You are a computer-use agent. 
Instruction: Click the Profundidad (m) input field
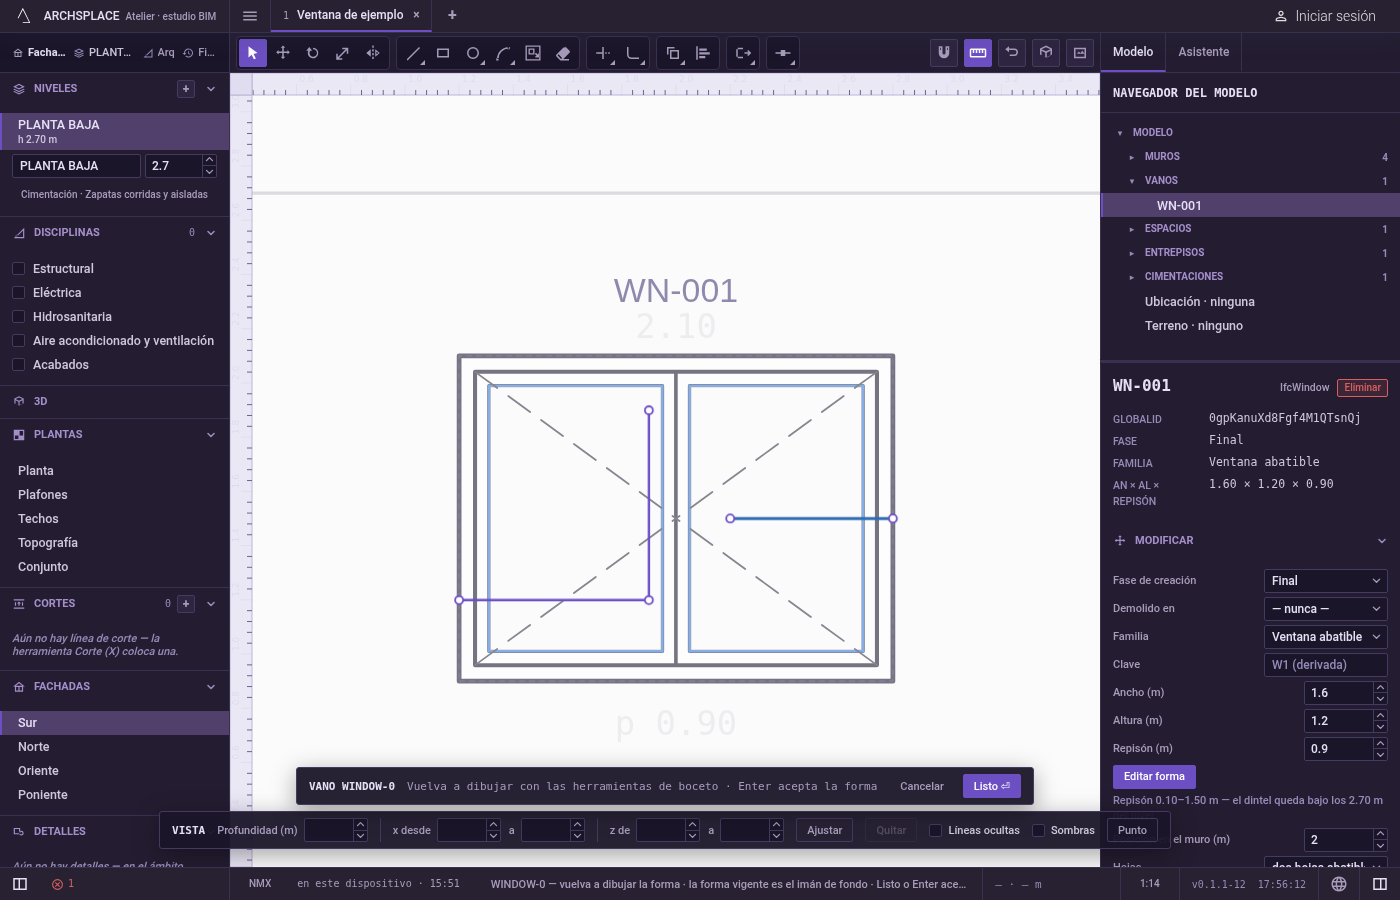329,830
